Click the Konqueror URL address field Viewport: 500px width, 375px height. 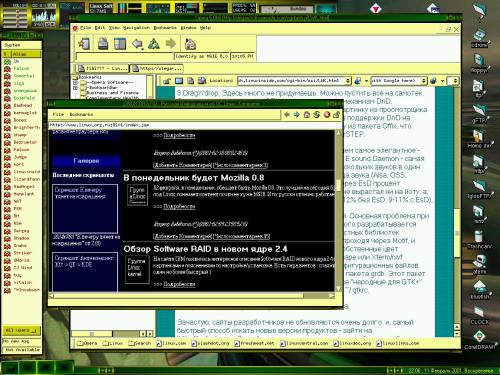point(195,125)
